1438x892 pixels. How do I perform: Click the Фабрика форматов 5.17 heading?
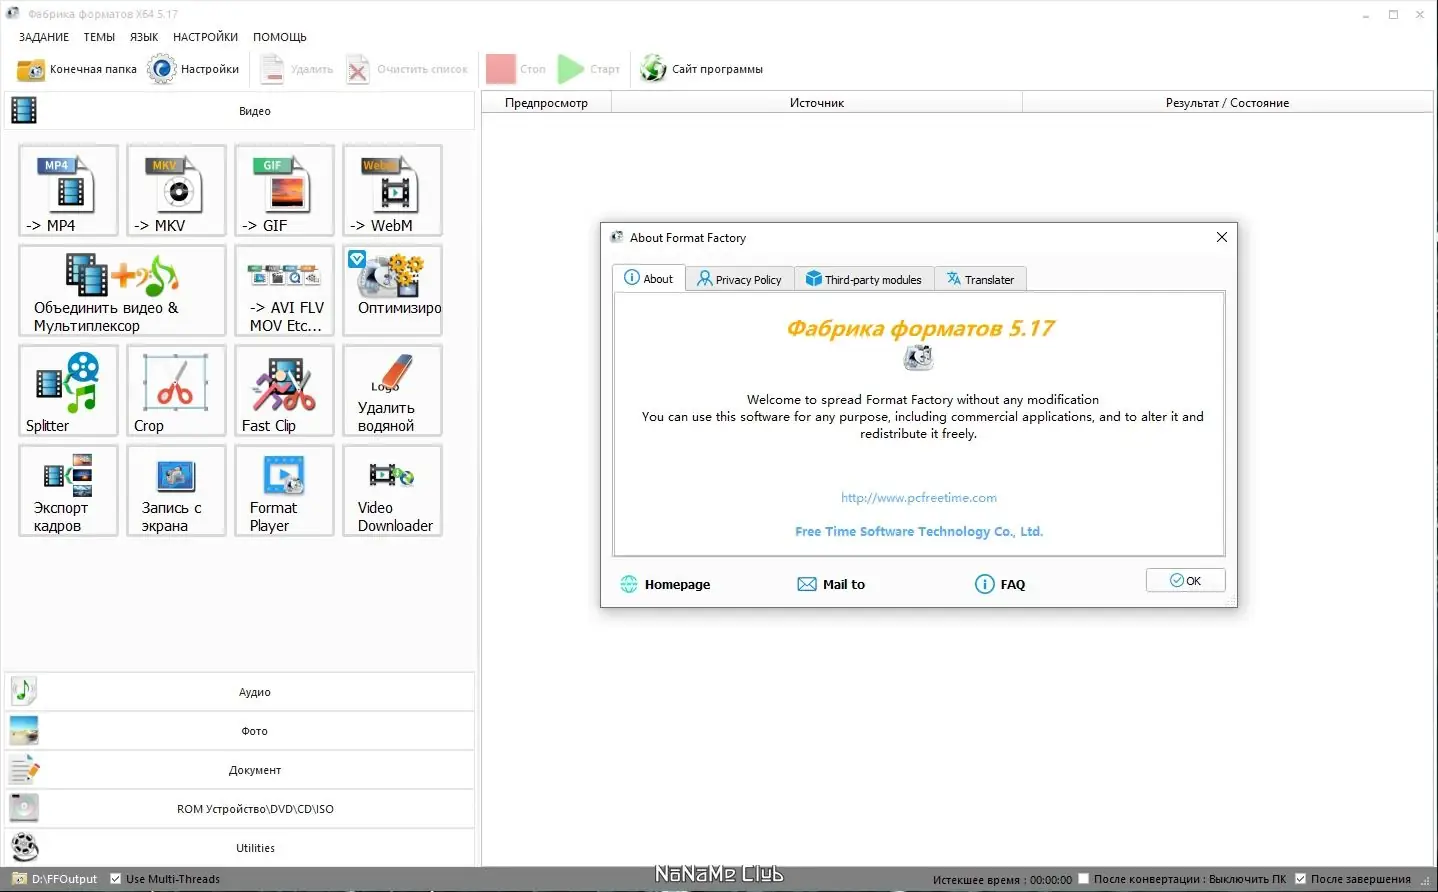click(x=920, y=329)
